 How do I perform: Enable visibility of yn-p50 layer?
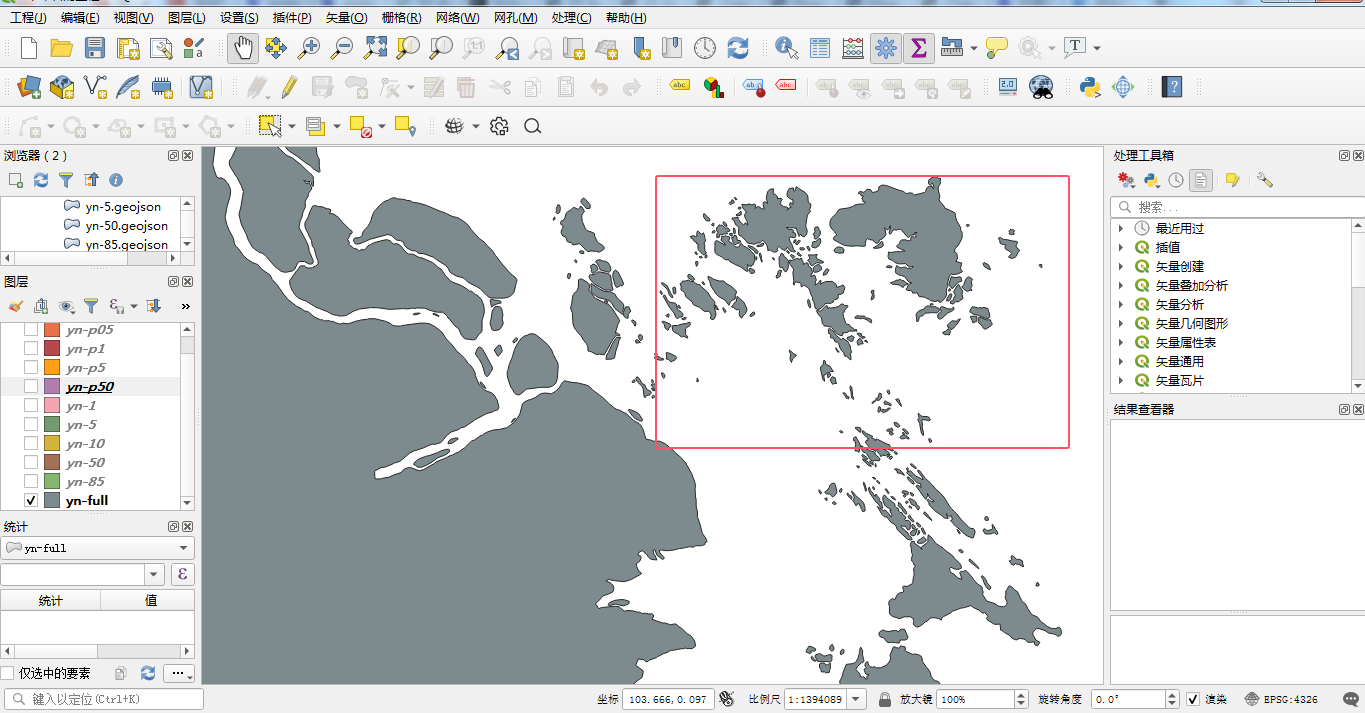tap(31, 387)
